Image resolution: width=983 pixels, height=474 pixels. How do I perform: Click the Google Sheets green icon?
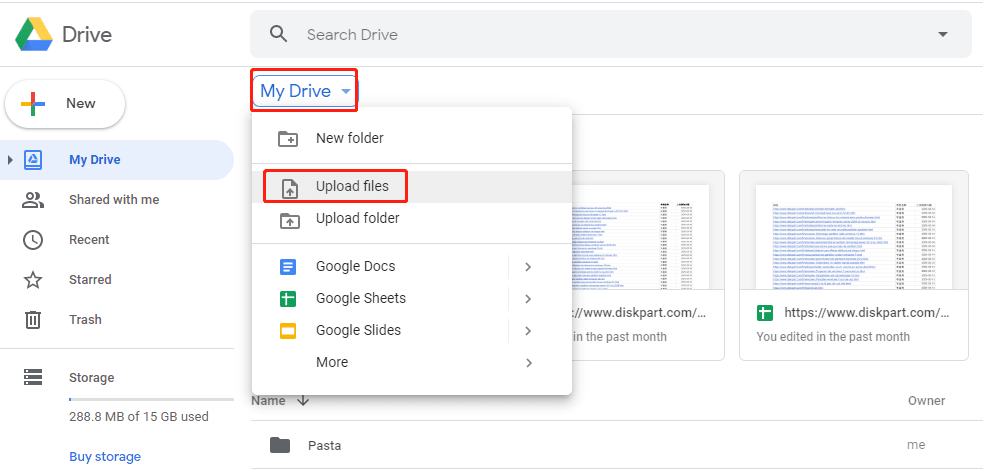[288, 299]
